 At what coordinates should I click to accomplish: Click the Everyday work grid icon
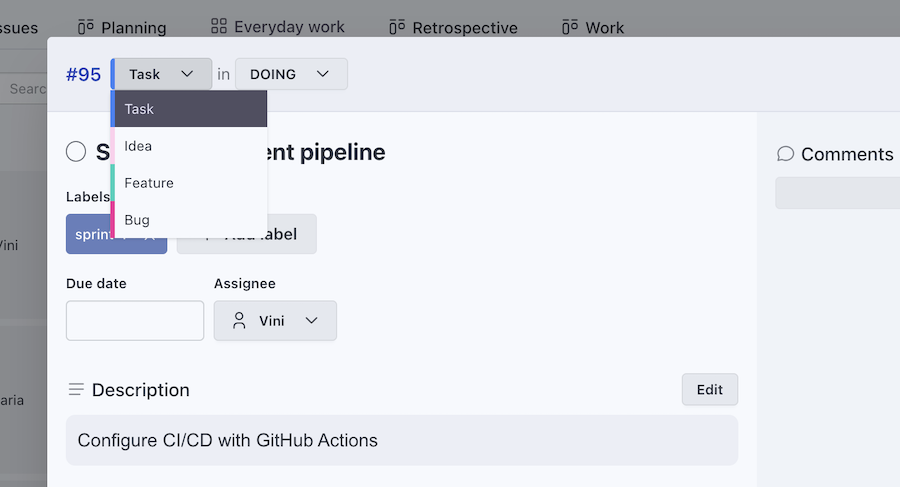point(219,26)
